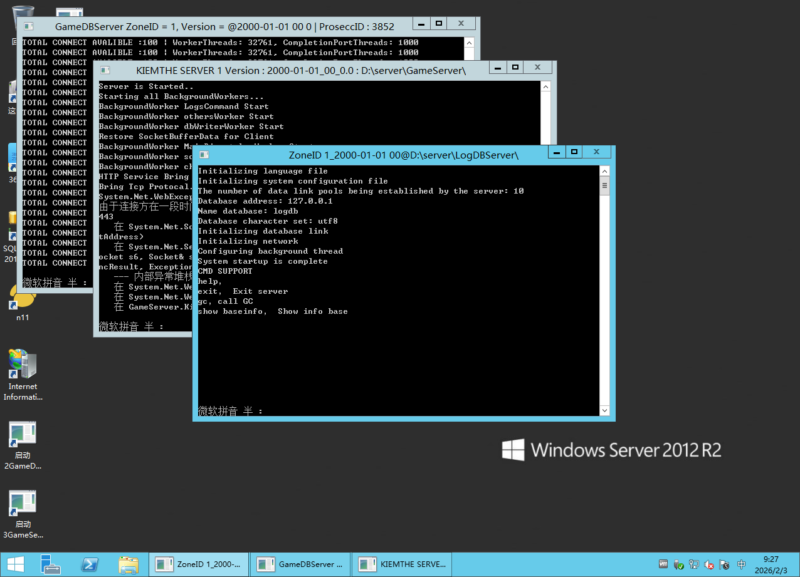Switch to the KIEMTHE SERVER taskbar button
Image resolution: width=800 pixels, height=577 pixels.
click(x=400, y=564)
